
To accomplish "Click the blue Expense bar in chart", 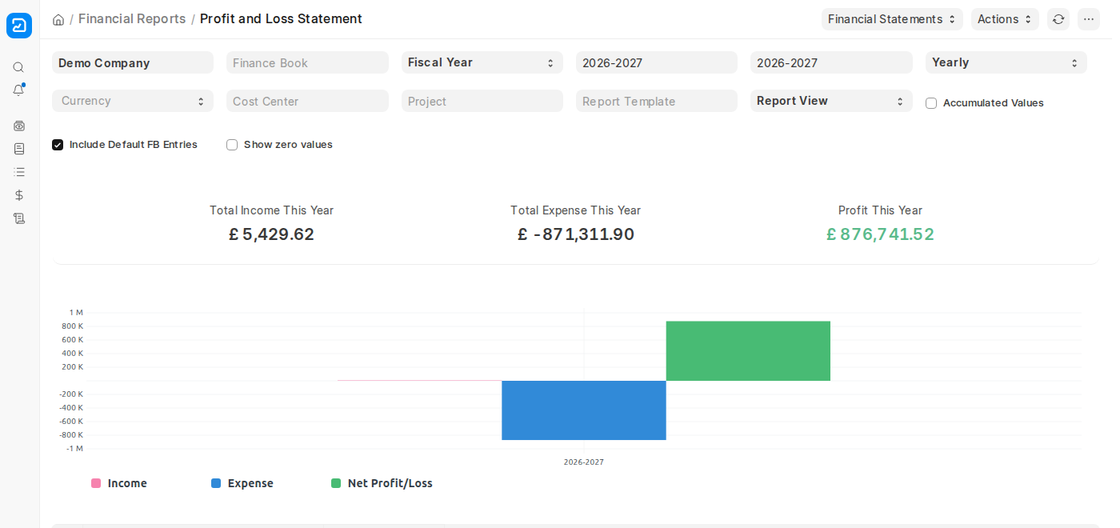I will point(584,410).
